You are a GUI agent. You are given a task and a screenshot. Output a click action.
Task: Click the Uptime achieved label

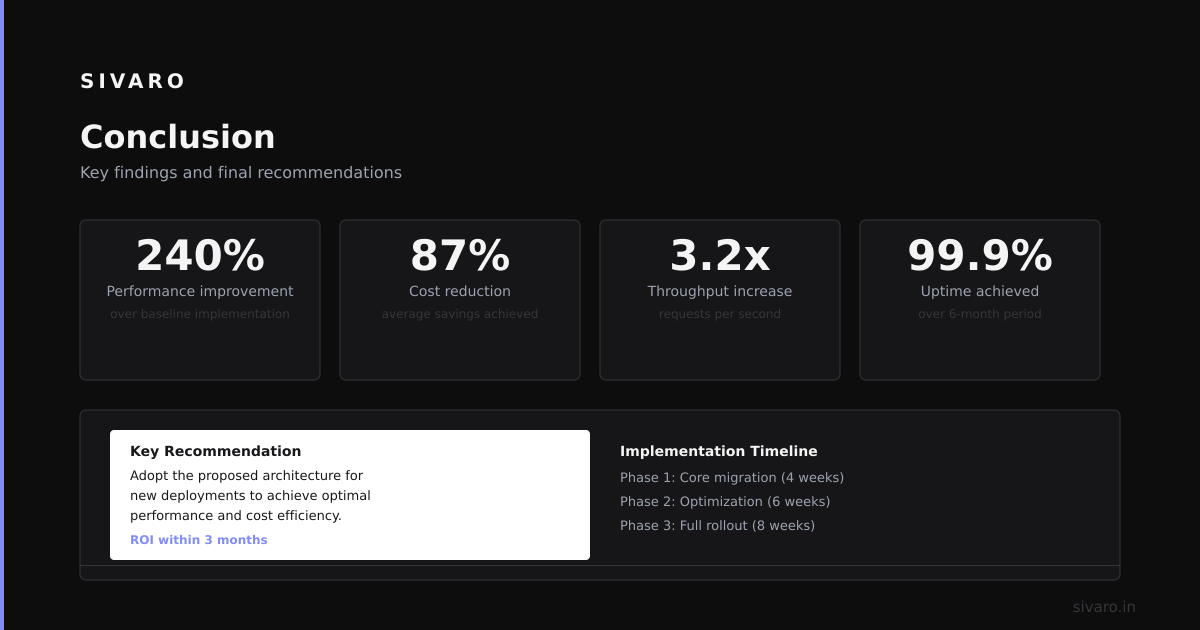[980, 291]
